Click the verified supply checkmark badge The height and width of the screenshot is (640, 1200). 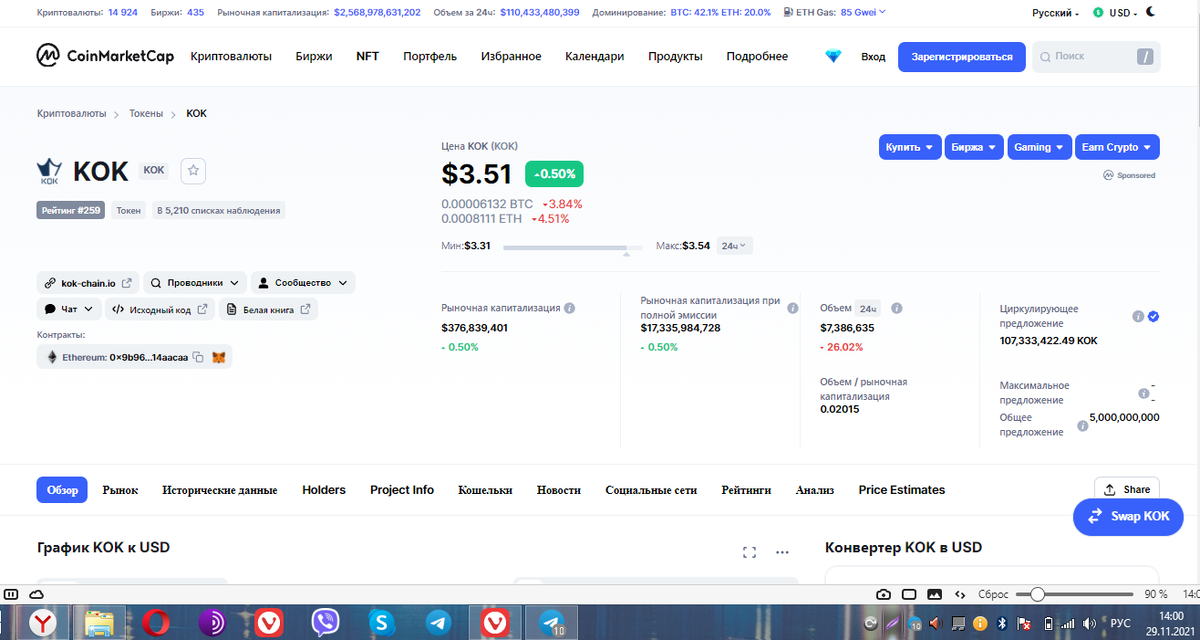click(x=1154, y=316)
